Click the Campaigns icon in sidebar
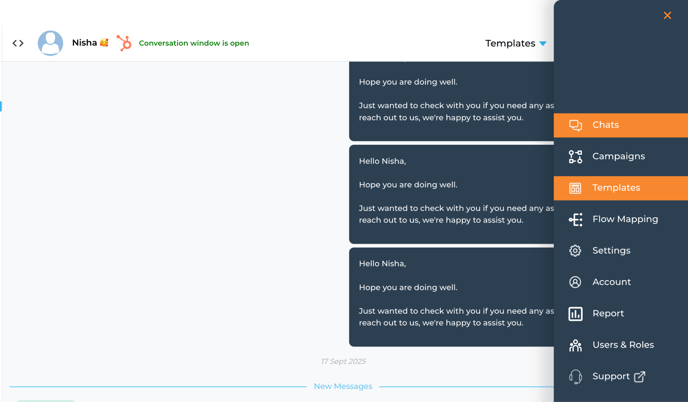Image resolution: width=688 pixels, height=402 pixels. 575,157
